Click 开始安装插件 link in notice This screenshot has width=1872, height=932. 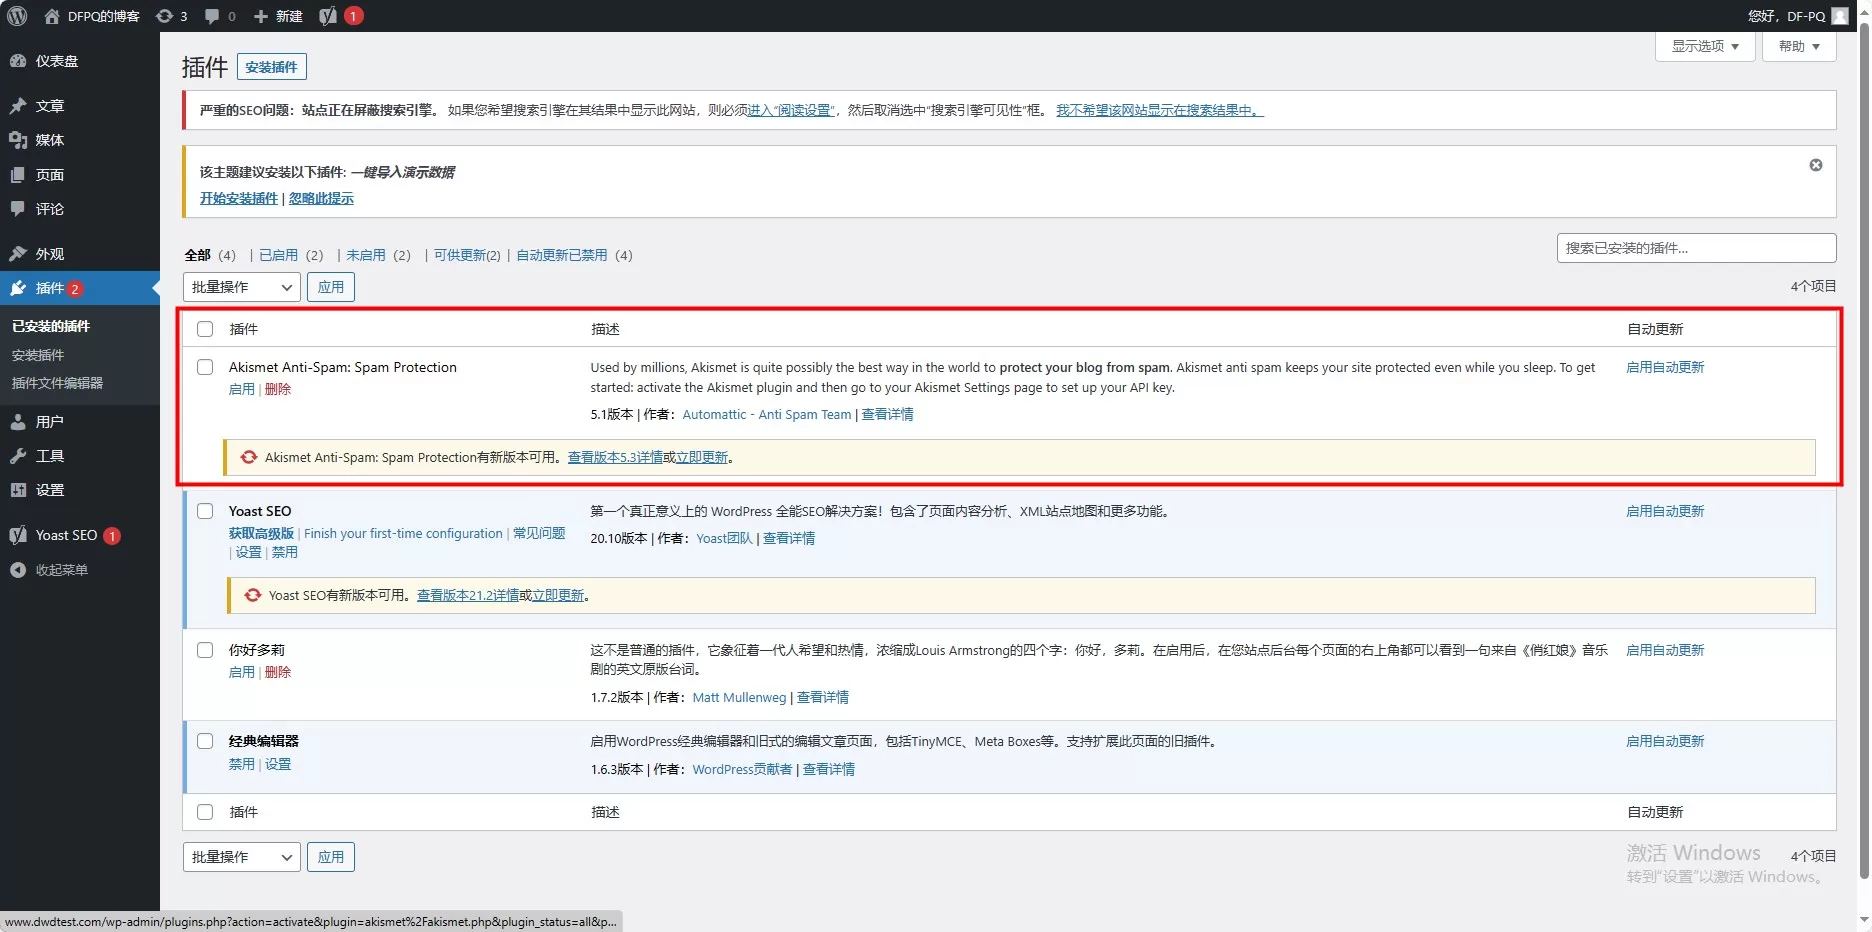[x=239, y=198]
